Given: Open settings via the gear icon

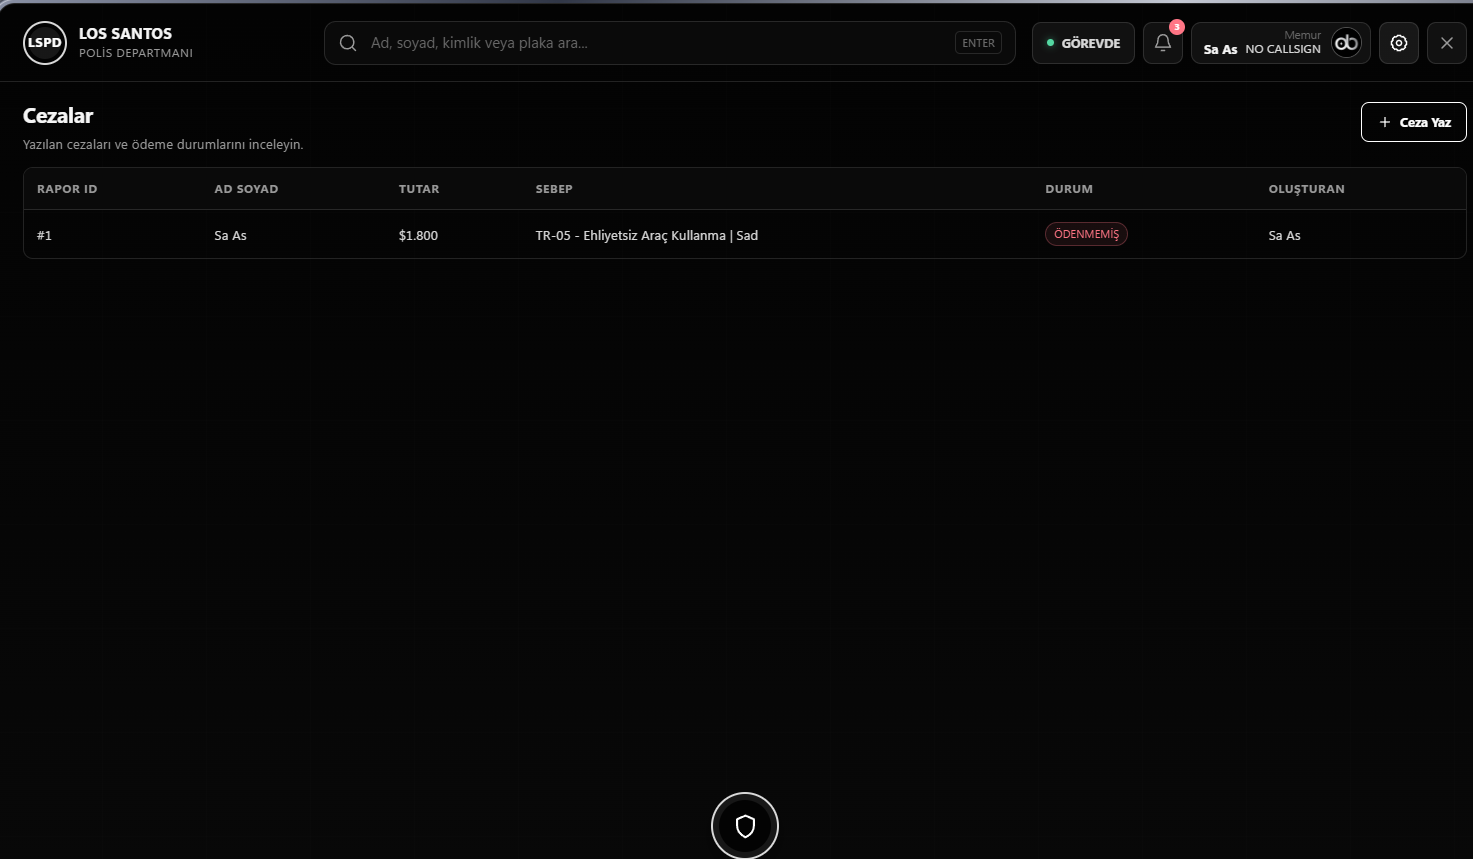Looking at the screenshot, I should coord(1399,43).
